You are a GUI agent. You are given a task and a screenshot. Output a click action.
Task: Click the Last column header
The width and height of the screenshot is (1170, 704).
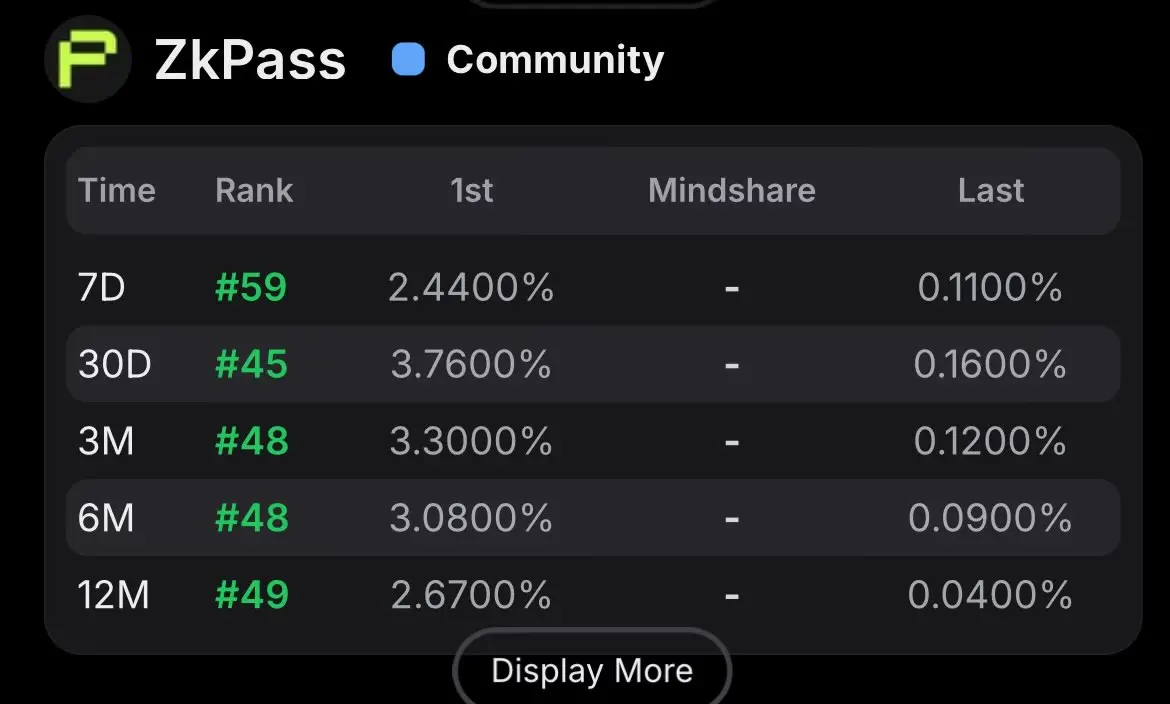[x=991, y=190]
